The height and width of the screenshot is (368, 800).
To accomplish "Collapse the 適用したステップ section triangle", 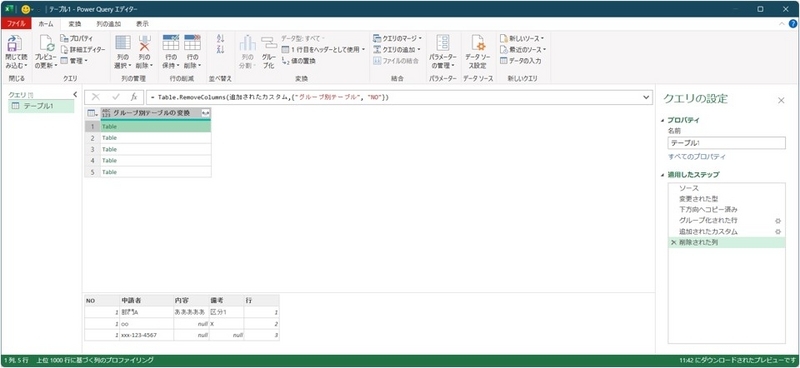I will [662, 175].
